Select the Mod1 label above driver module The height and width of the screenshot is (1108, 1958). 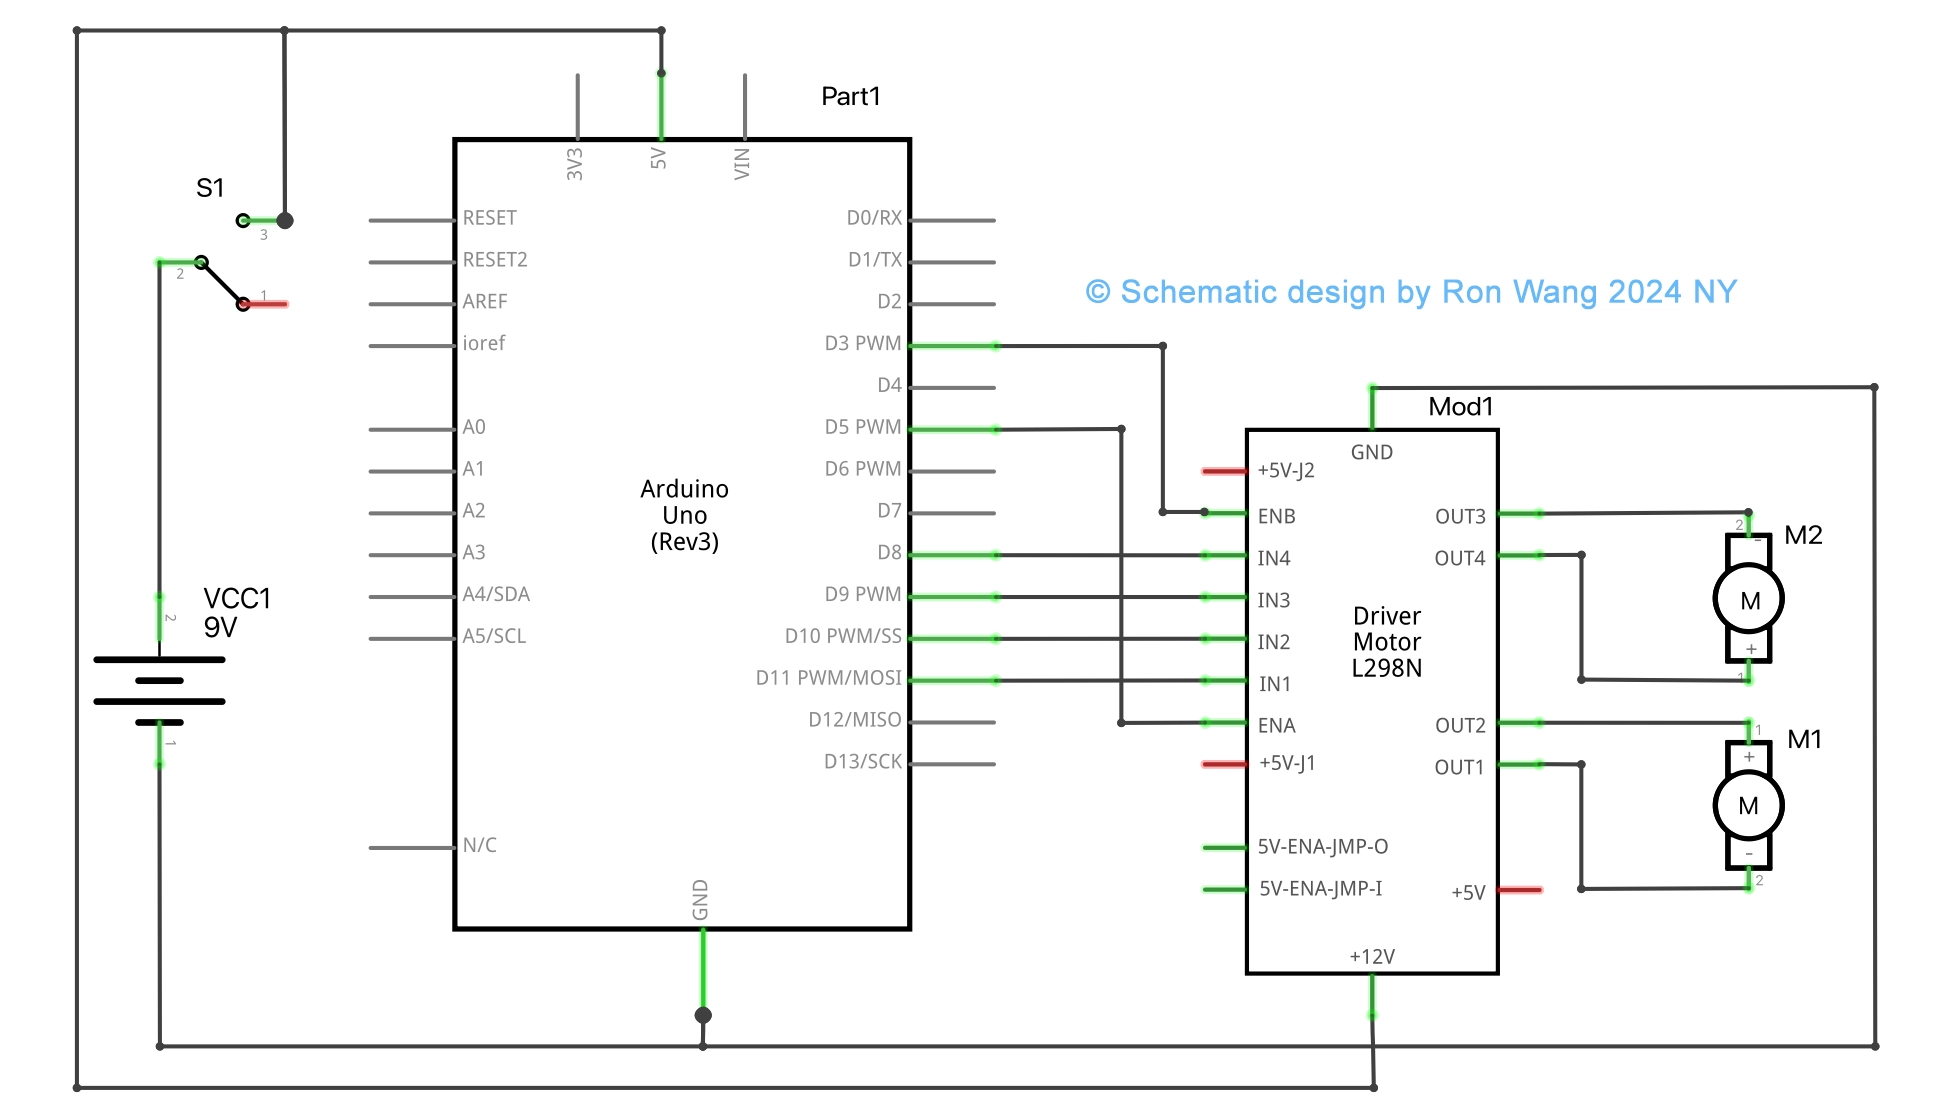(1461, 406)
